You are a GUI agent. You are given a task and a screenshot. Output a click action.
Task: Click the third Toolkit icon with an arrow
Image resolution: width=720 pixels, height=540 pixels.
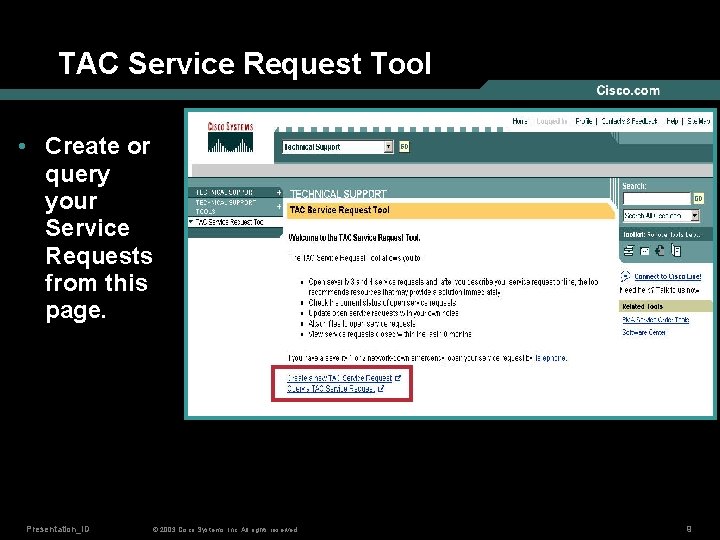click(x=660, y=250)
